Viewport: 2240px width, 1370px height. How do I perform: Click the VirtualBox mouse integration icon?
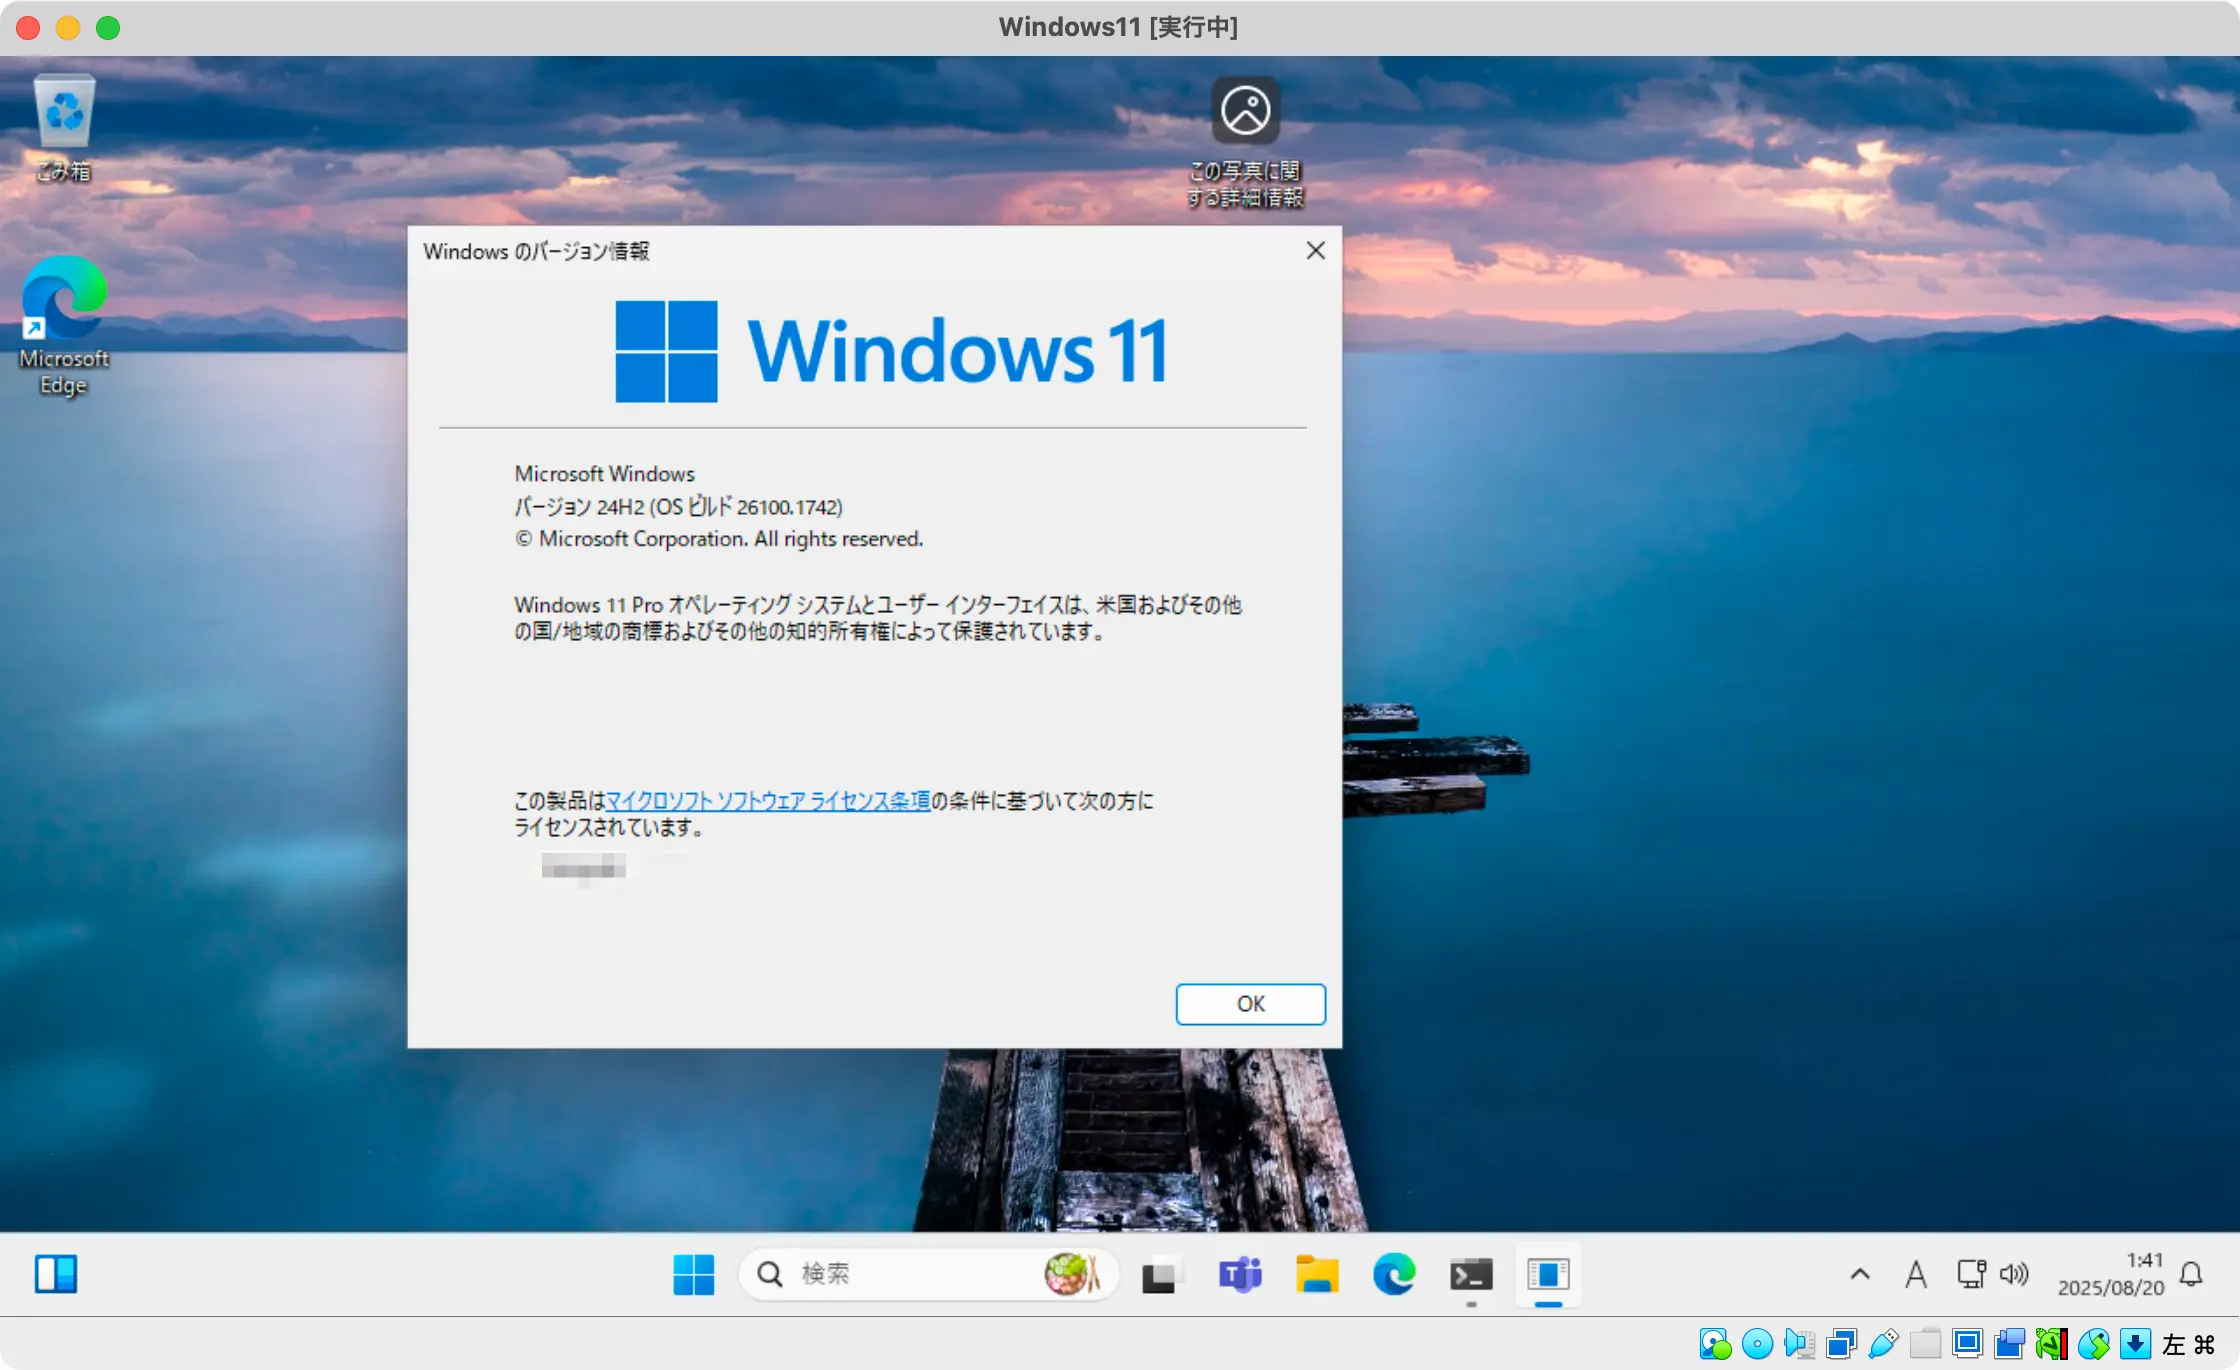[x=2093, y=1344]
